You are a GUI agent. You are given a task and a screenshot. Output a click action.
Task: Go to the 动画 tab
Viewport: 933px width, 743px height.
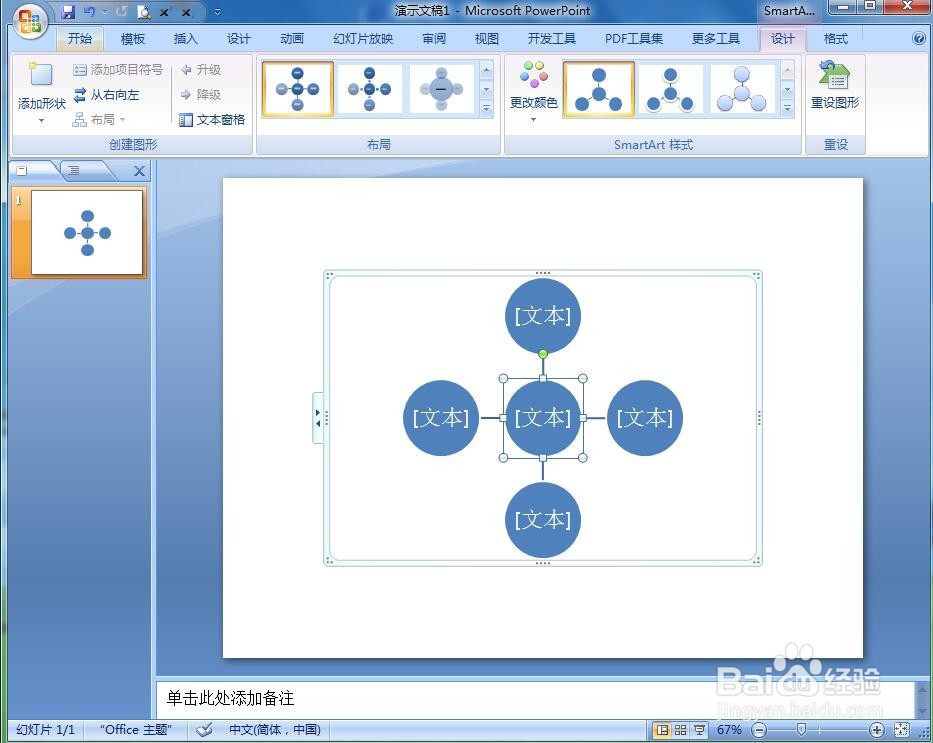coord(292,39)
